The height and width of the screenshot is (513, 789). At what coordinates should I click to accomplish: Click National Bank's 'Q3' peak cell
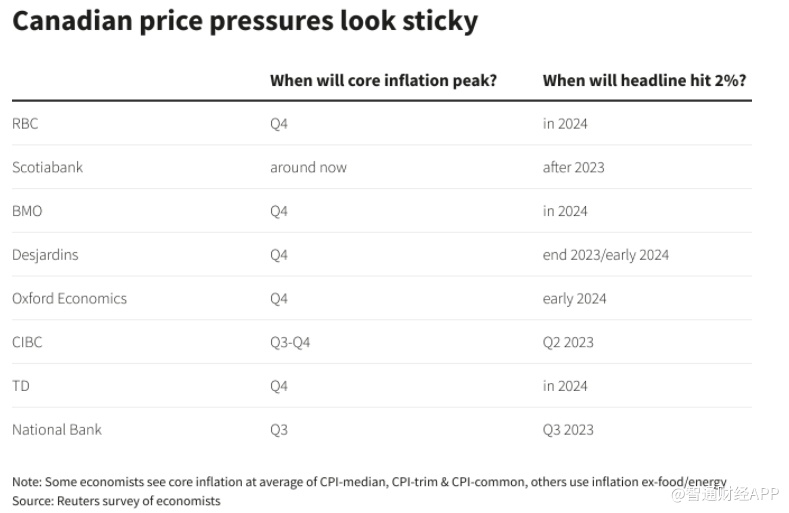pyautogui.click(x=279, y=430)
